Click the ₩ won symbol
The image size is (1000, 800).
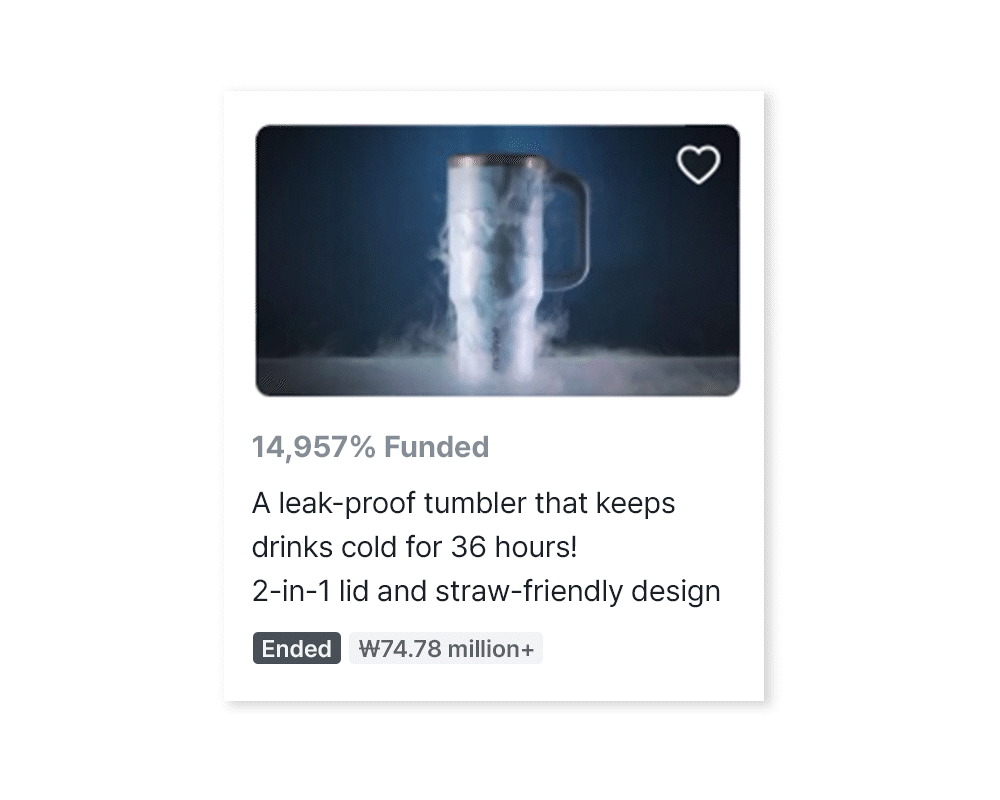coord(368,649)
